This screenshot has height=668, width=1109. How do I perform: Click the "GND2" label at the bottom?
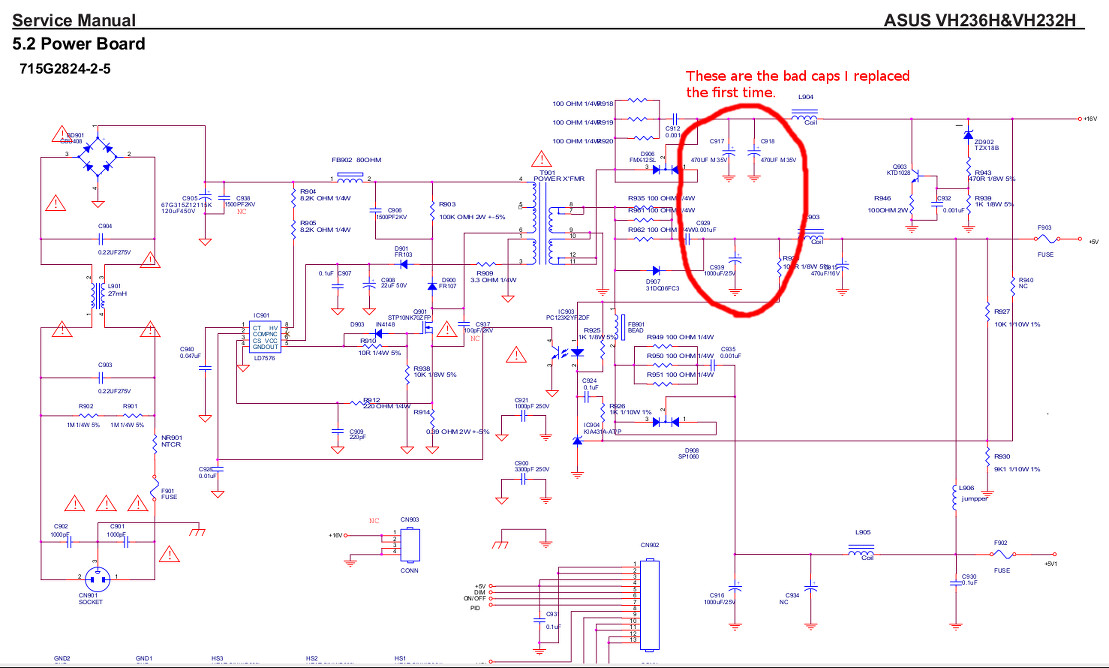(62, 659)
